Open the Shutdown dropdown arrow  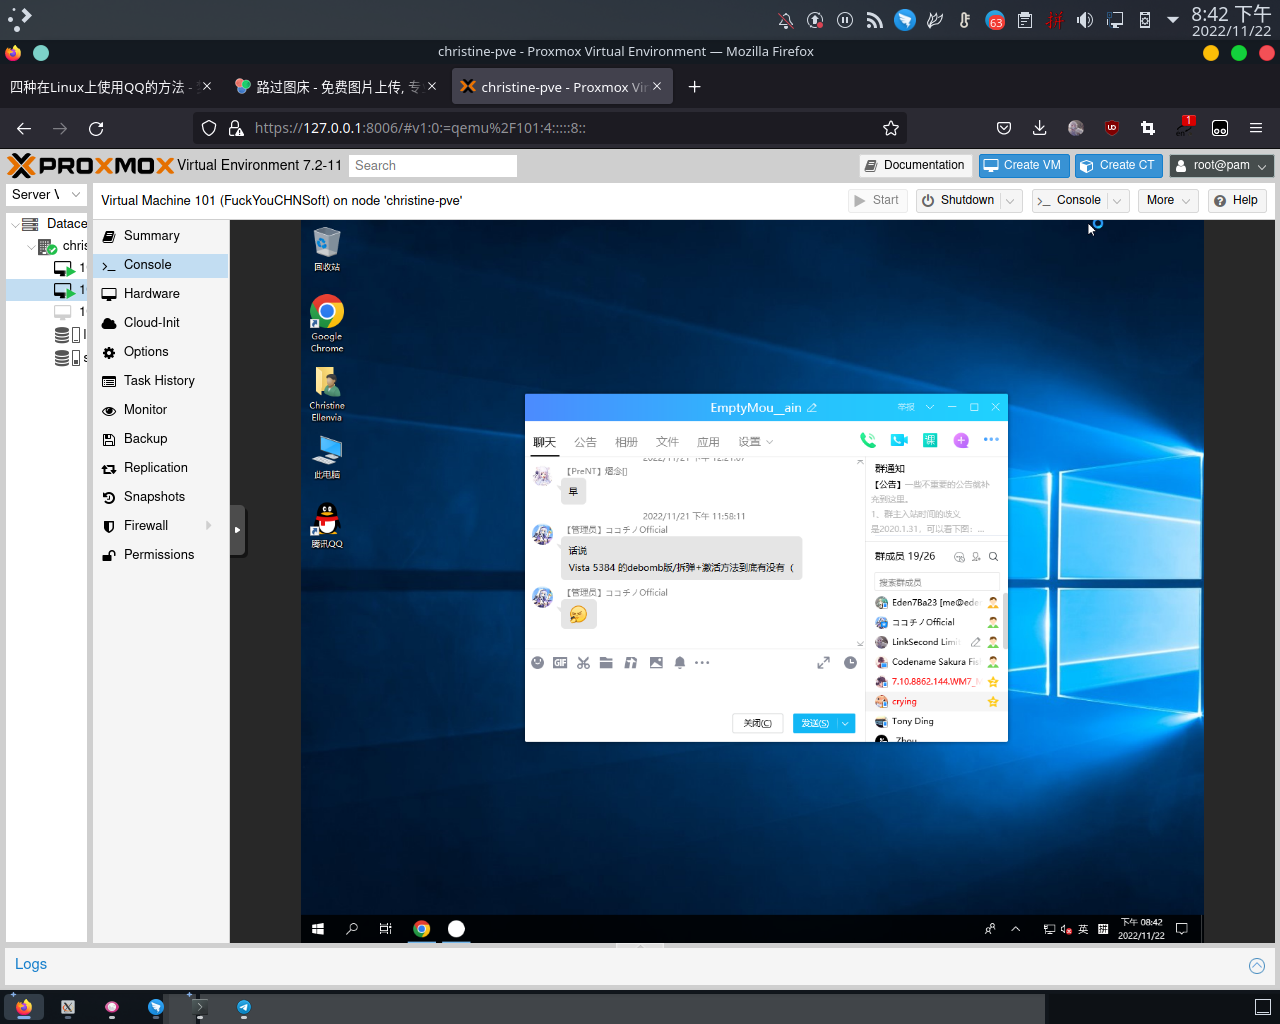1010,201
